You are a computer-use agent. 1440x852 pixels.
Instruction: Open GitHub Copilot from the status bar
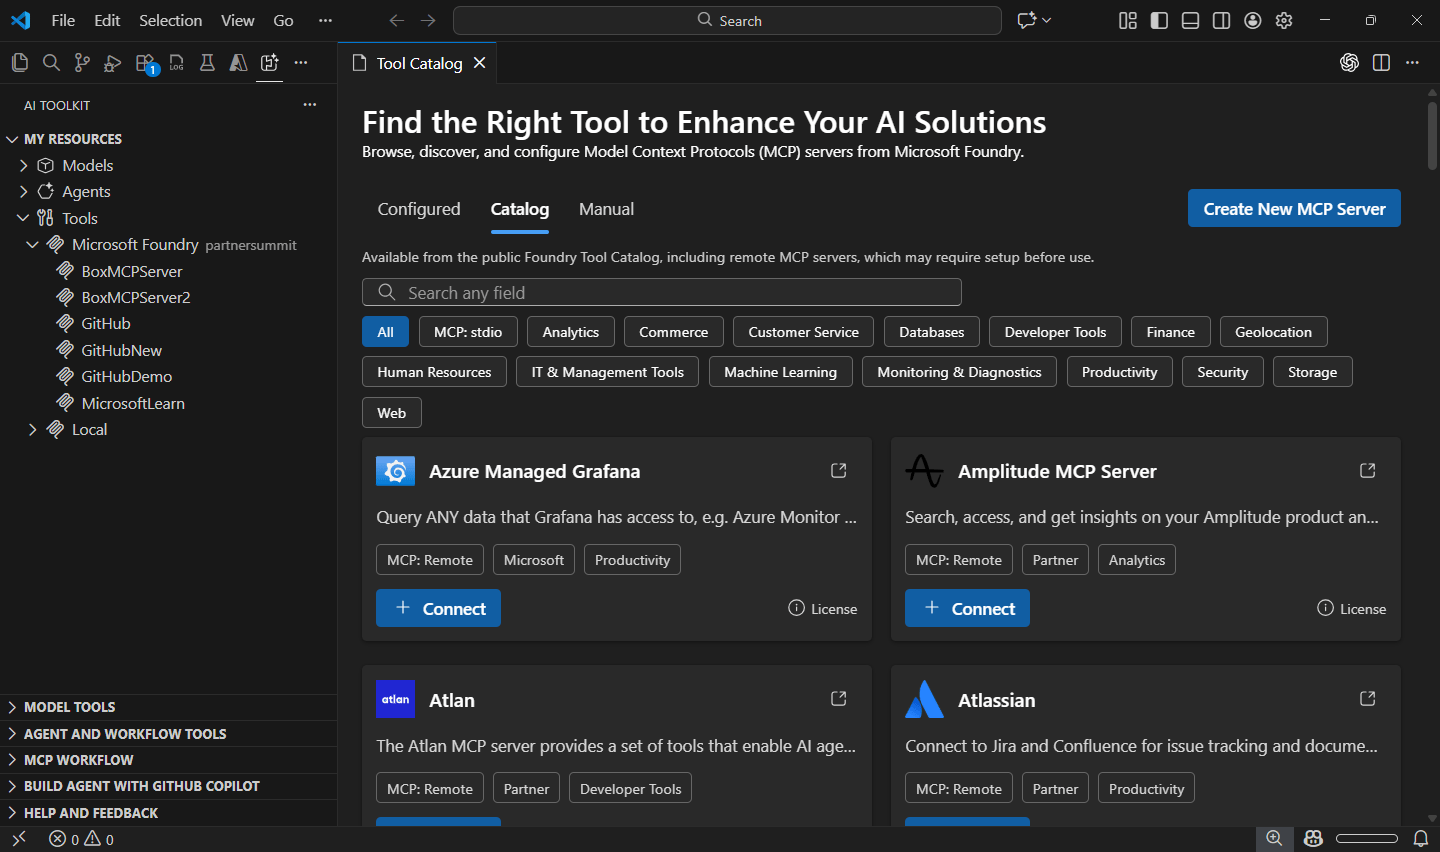tap(1312, 838)
